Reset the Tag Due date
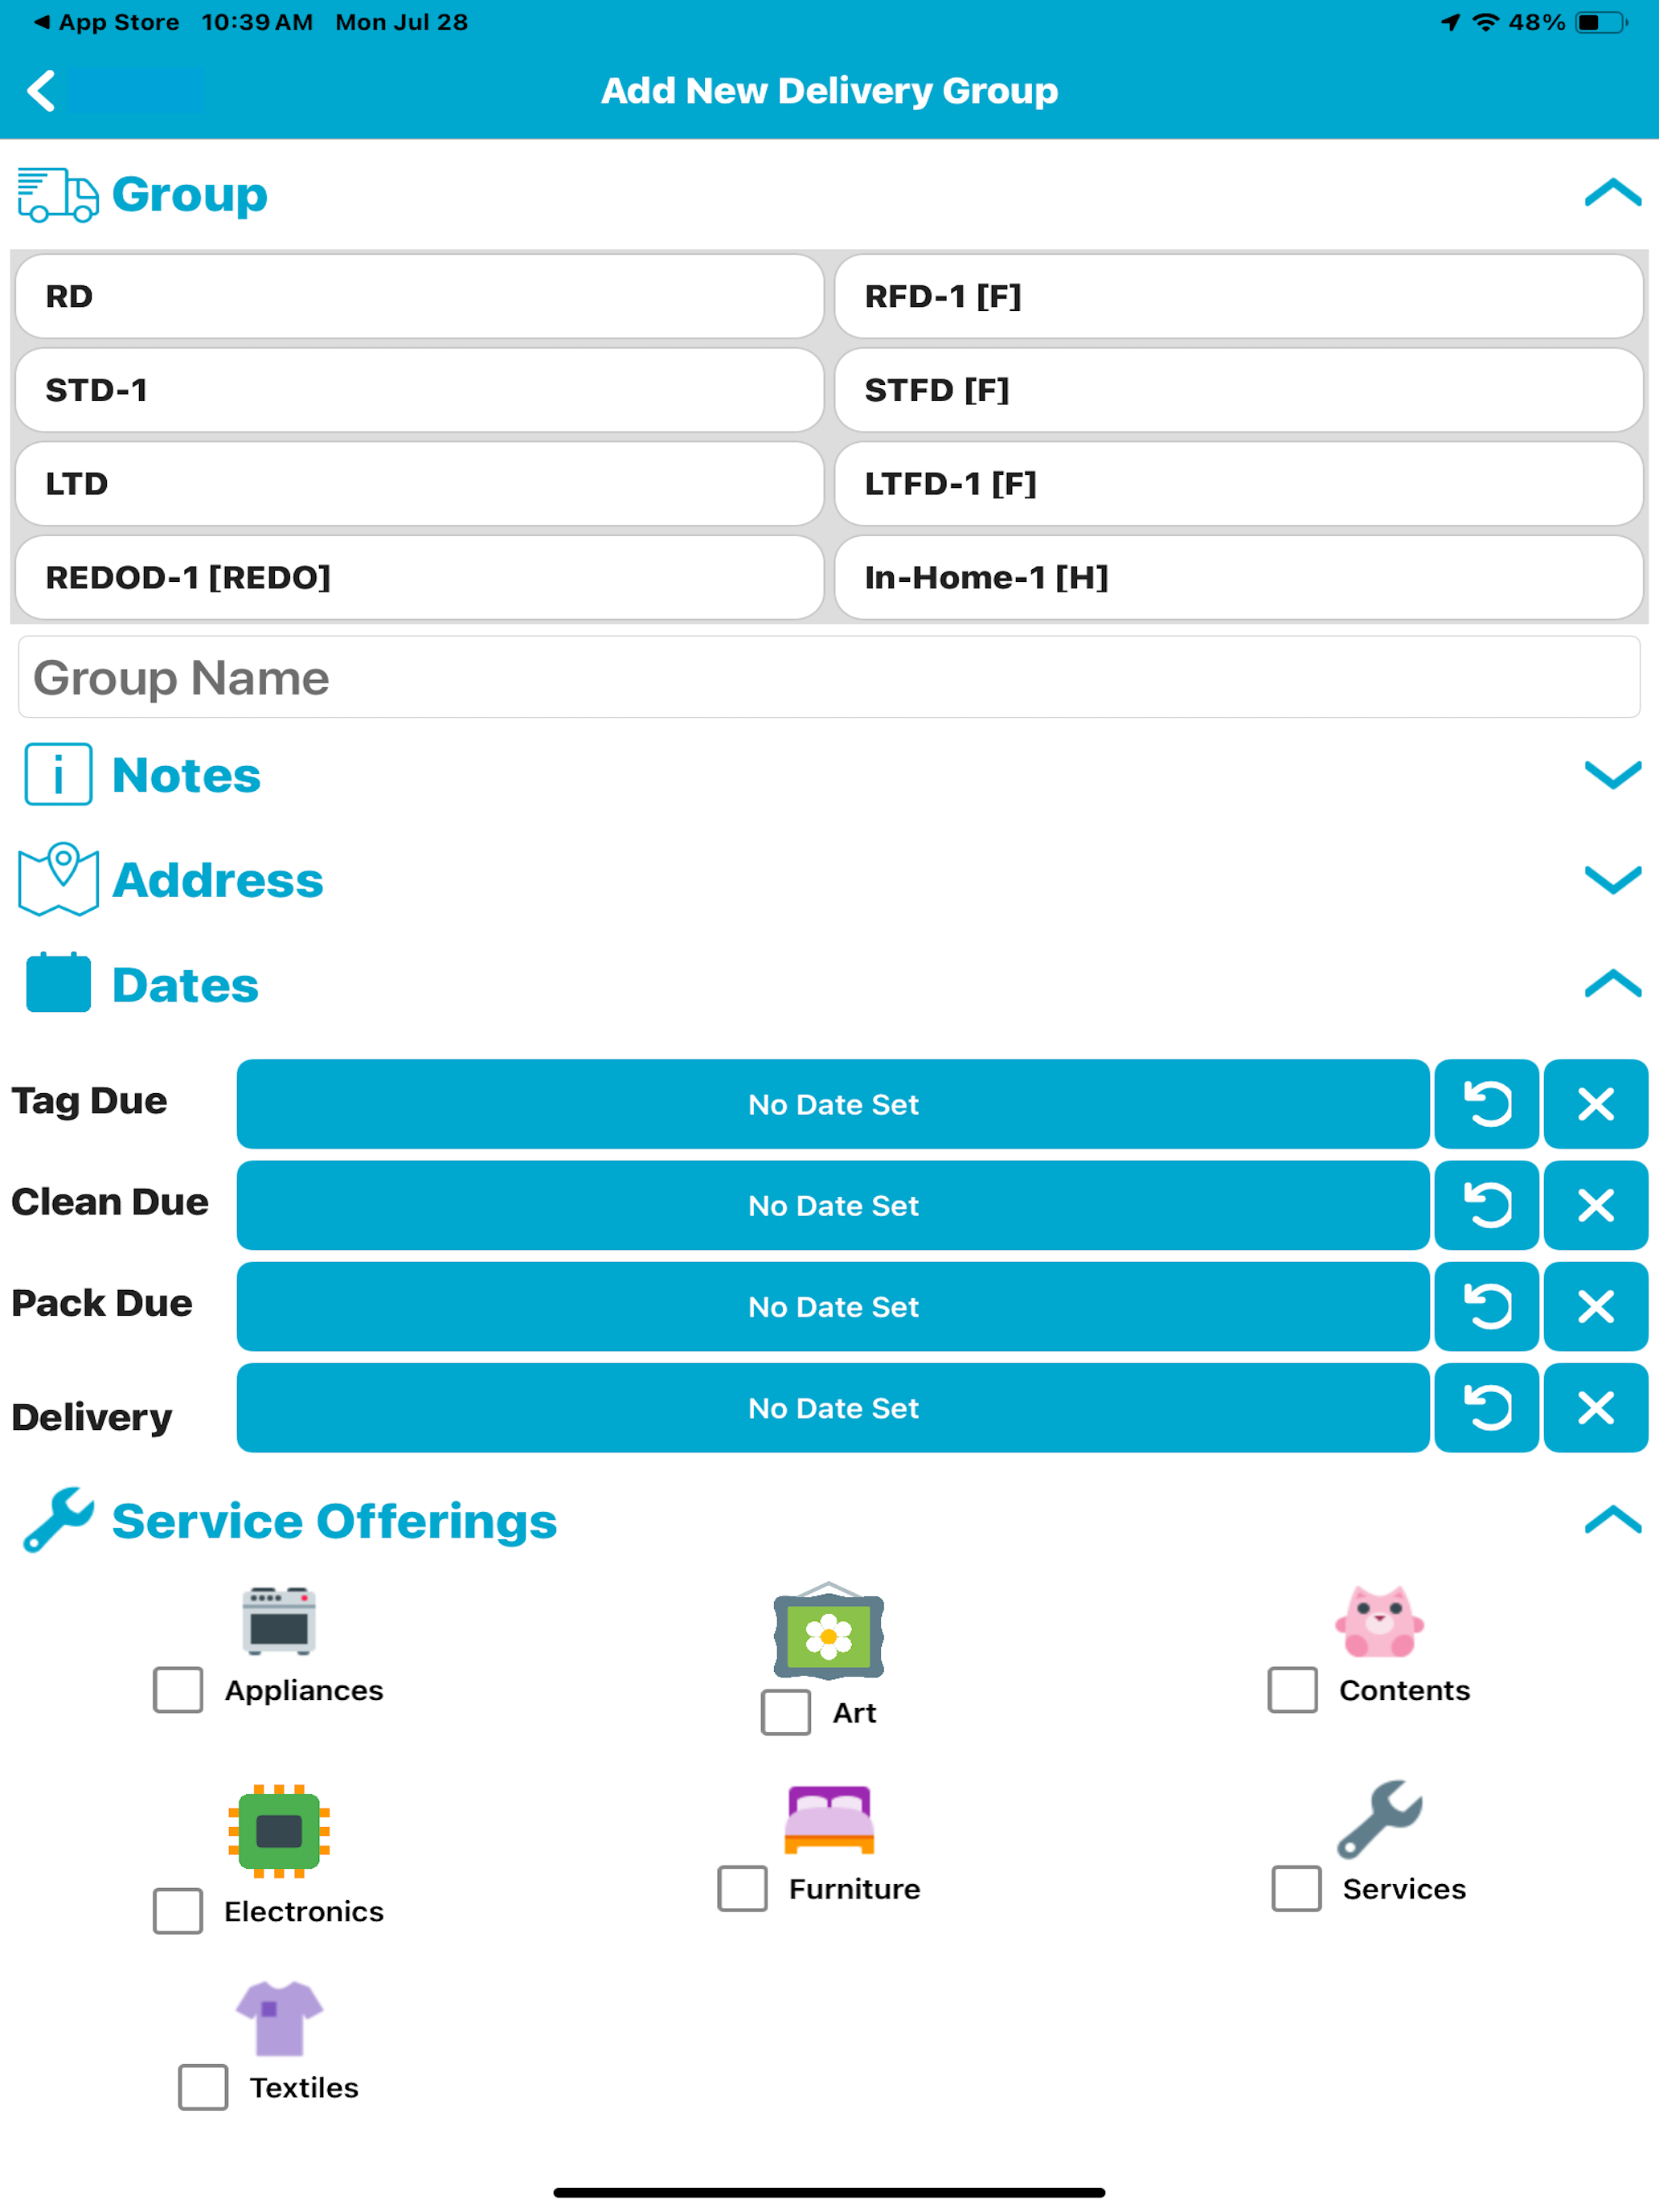Image resolution: width=1659 pixels, height=2212 pixels. [x=1487, y=1104]
